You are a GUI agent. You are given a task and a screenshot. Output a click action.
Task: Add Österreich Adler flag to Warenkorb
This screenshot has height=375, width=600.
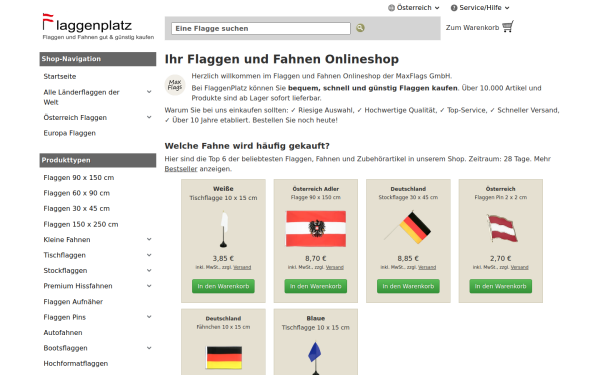coord(316,286)
